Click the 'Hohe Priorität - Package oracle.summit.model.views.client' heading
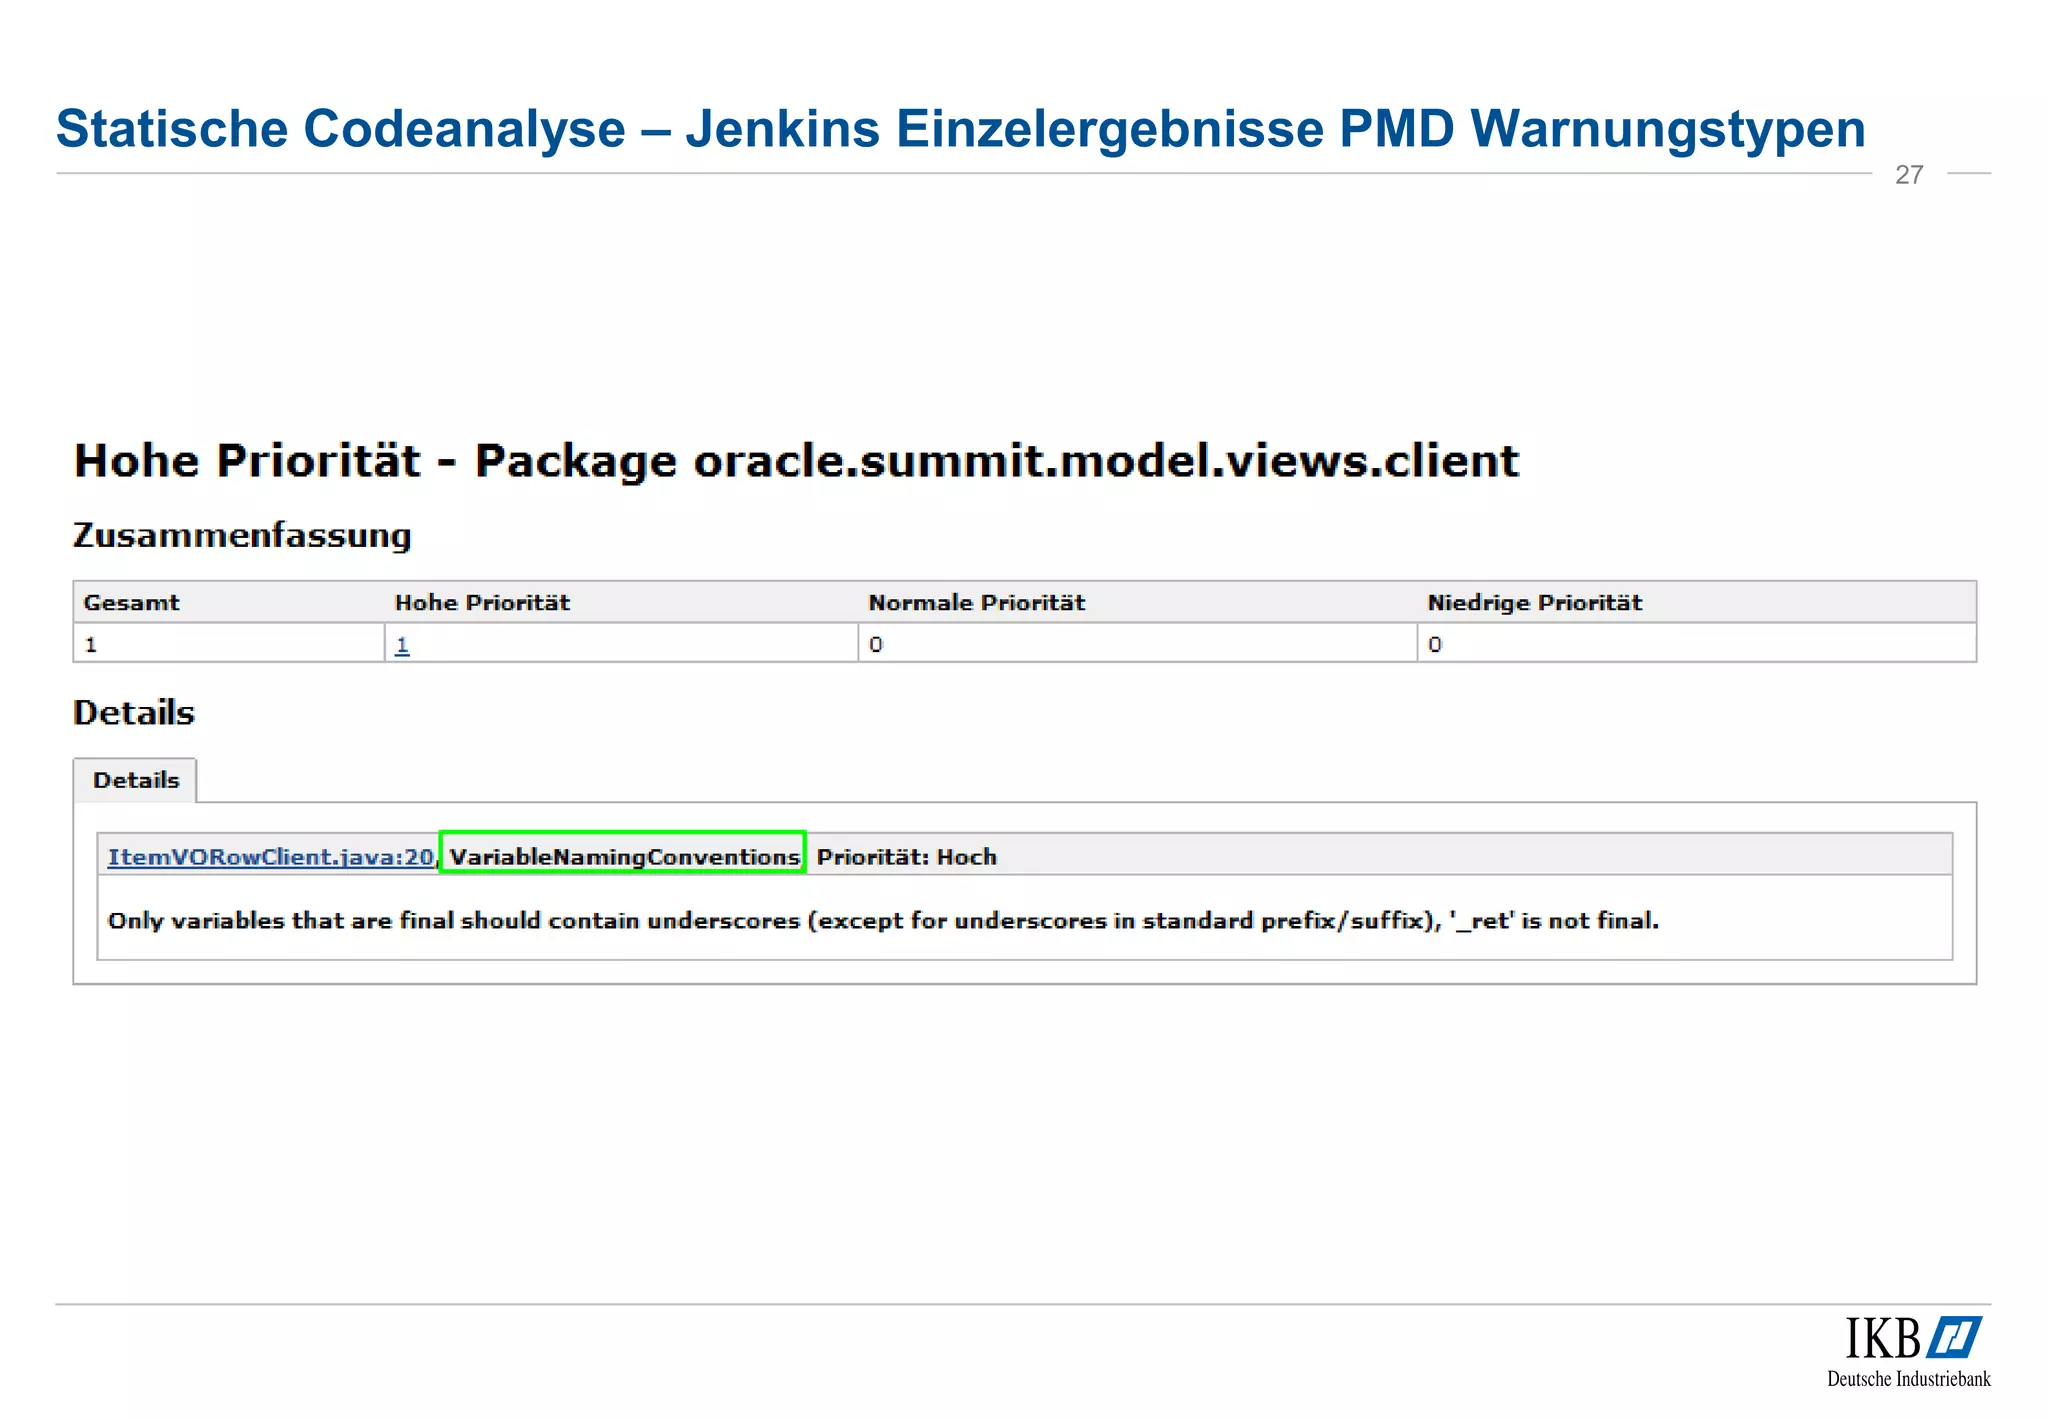The height and width of the screenshot is (1418, 2048). pos(796,462)
